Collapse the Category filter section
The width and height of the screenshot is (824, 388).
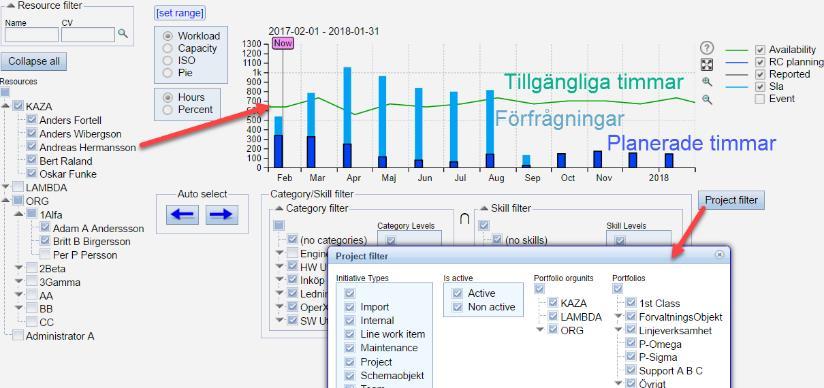pyautogui.click(x=279, y=209)
